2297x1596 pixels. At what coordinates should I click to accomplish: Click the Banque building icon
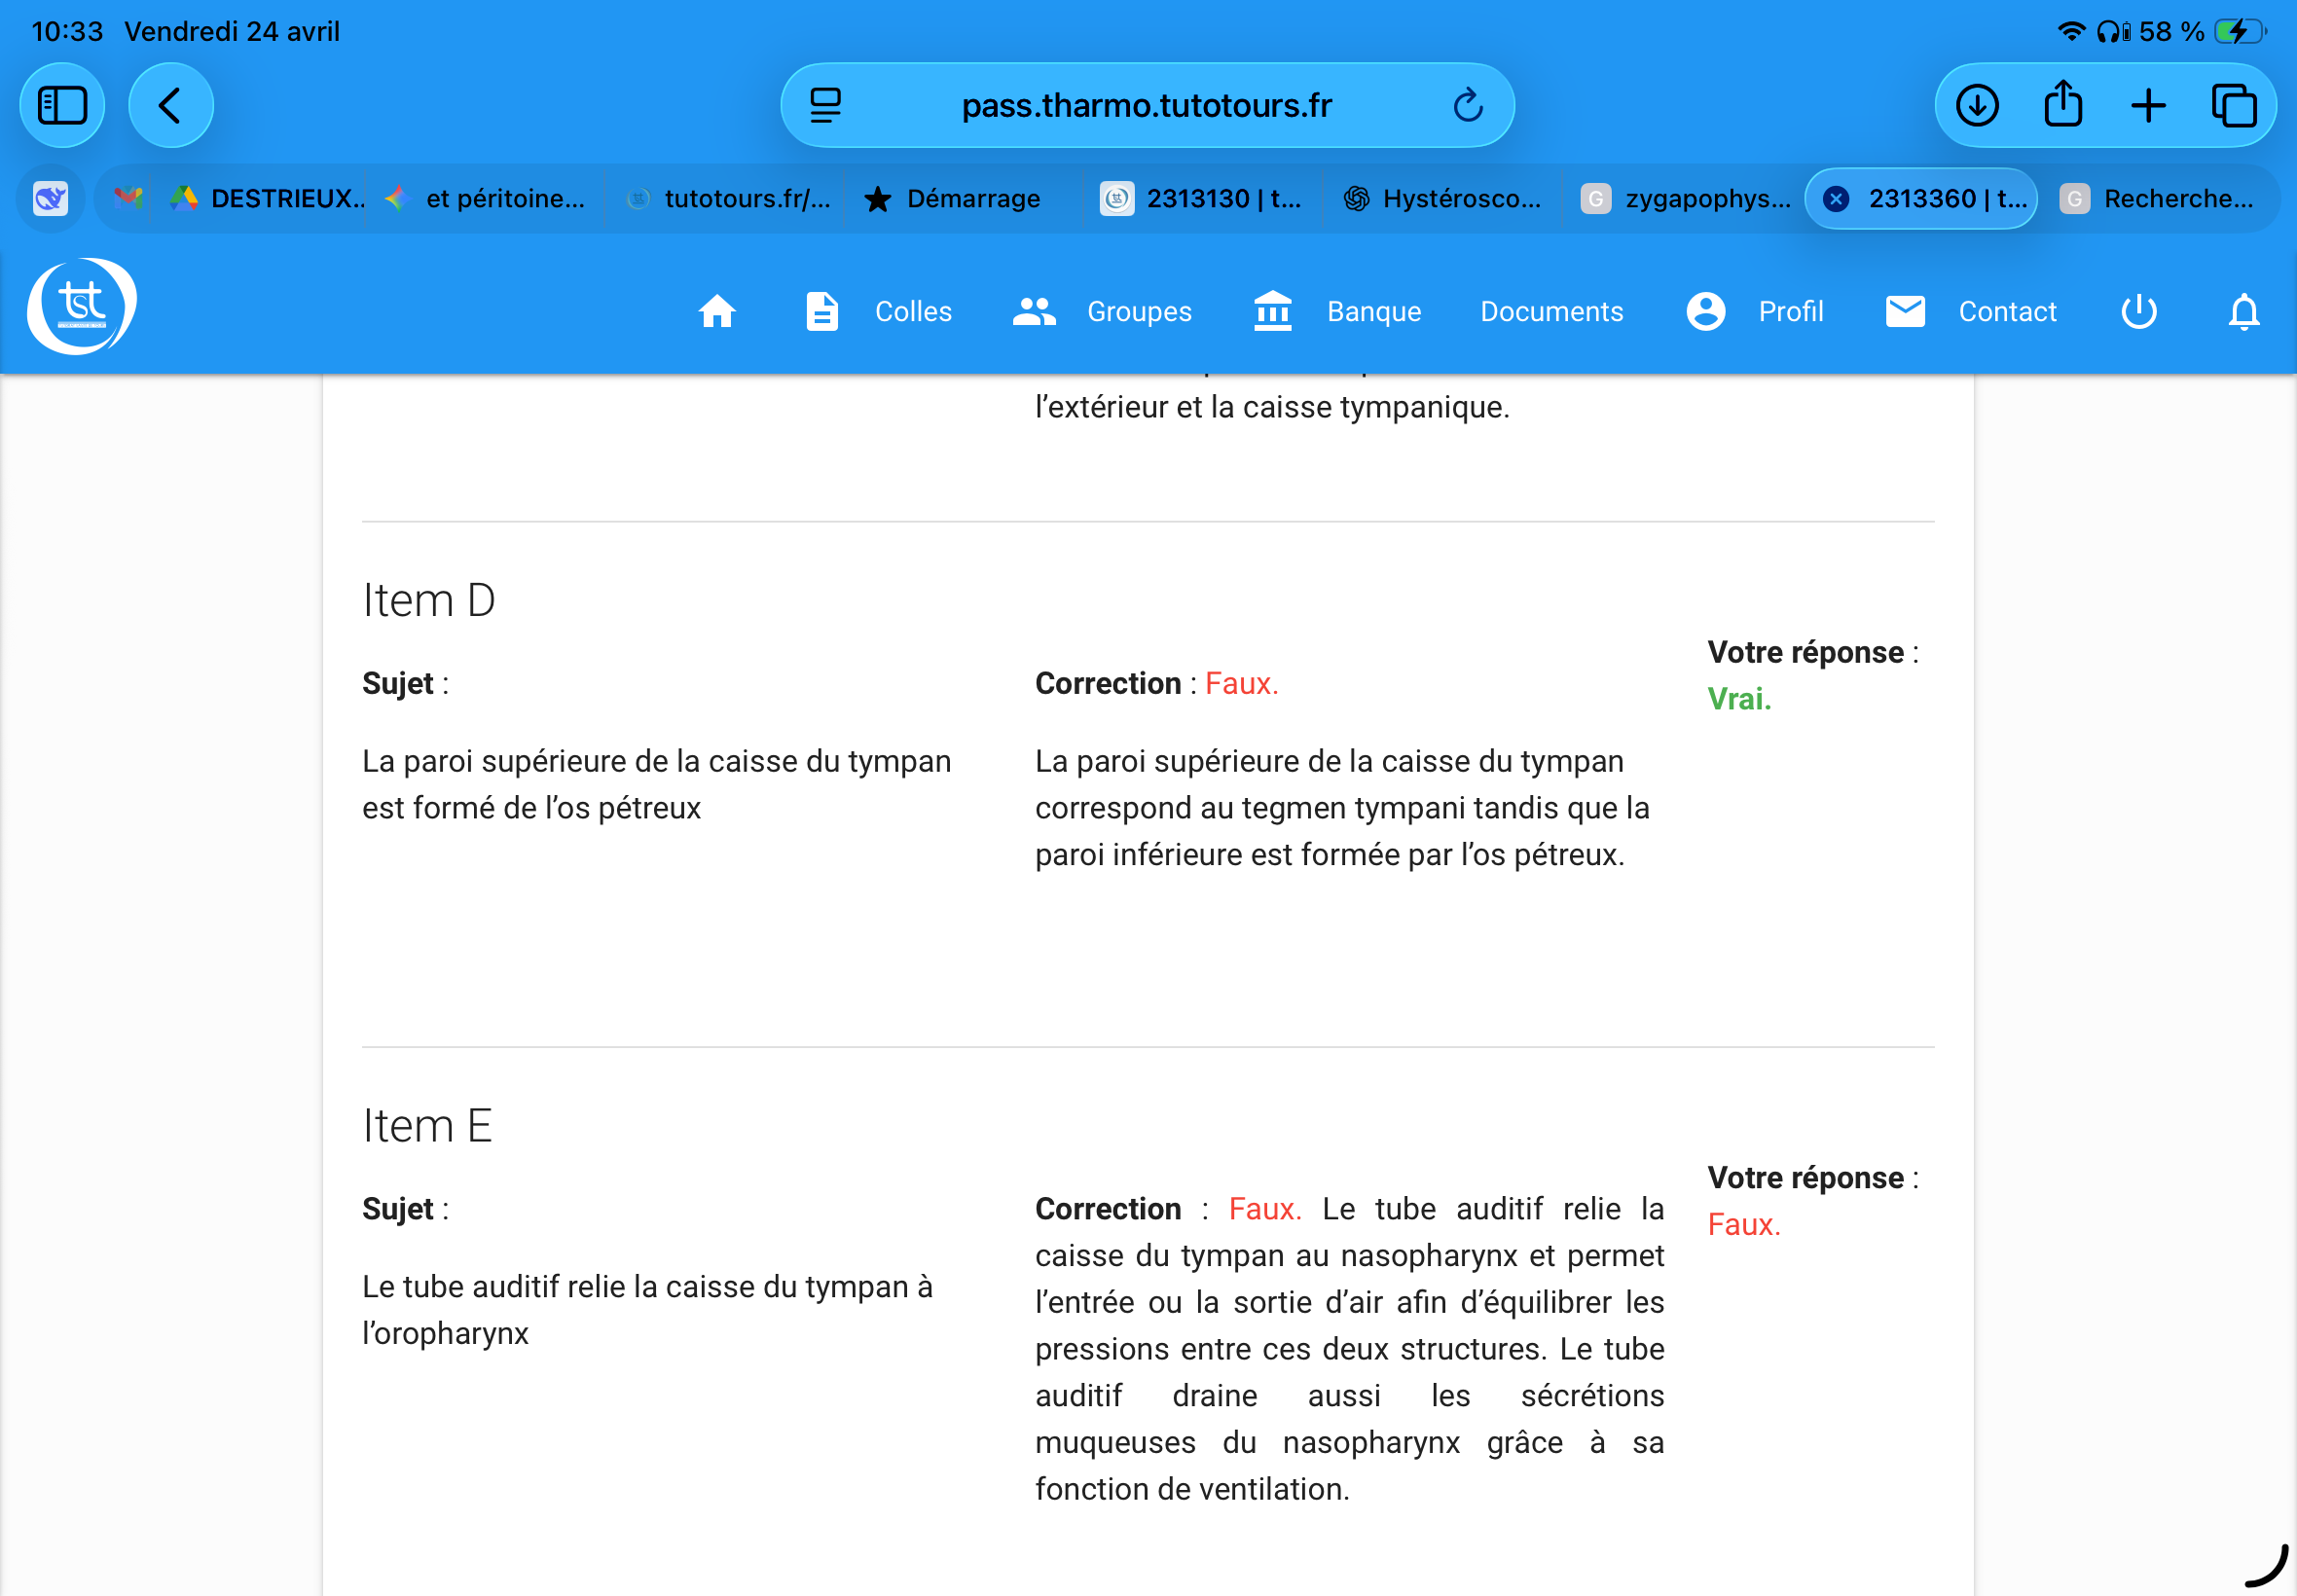point(1272,311)
